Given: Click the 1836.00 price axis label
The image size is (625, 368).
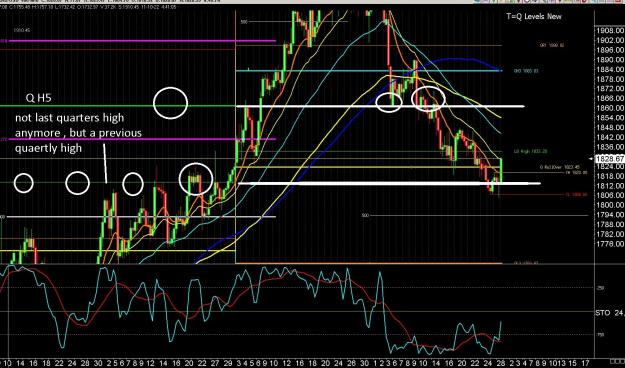Looking at the screenshot, I should [x=610, y=147].
